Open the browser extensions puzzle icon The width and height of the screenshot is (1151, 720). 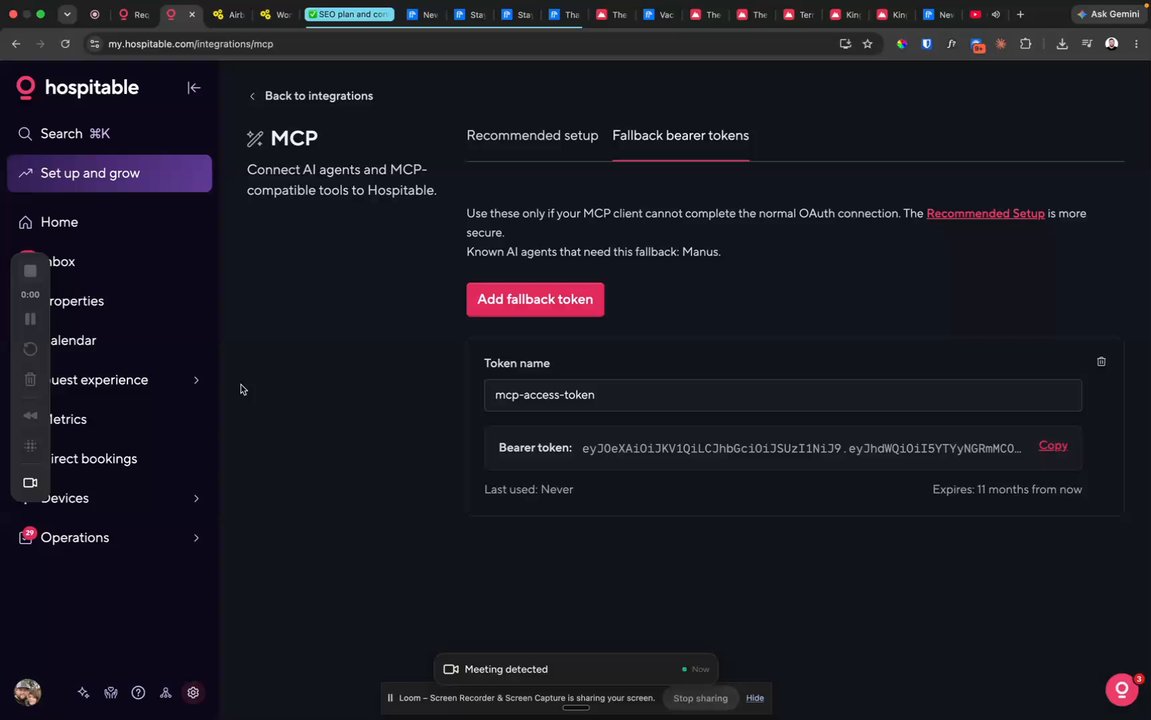point(1025,44)
